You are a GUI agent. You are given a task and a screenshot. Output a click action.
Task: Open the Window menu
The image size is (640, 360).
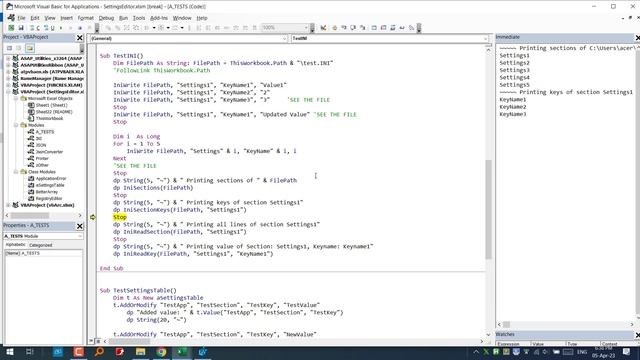point(182,18)
